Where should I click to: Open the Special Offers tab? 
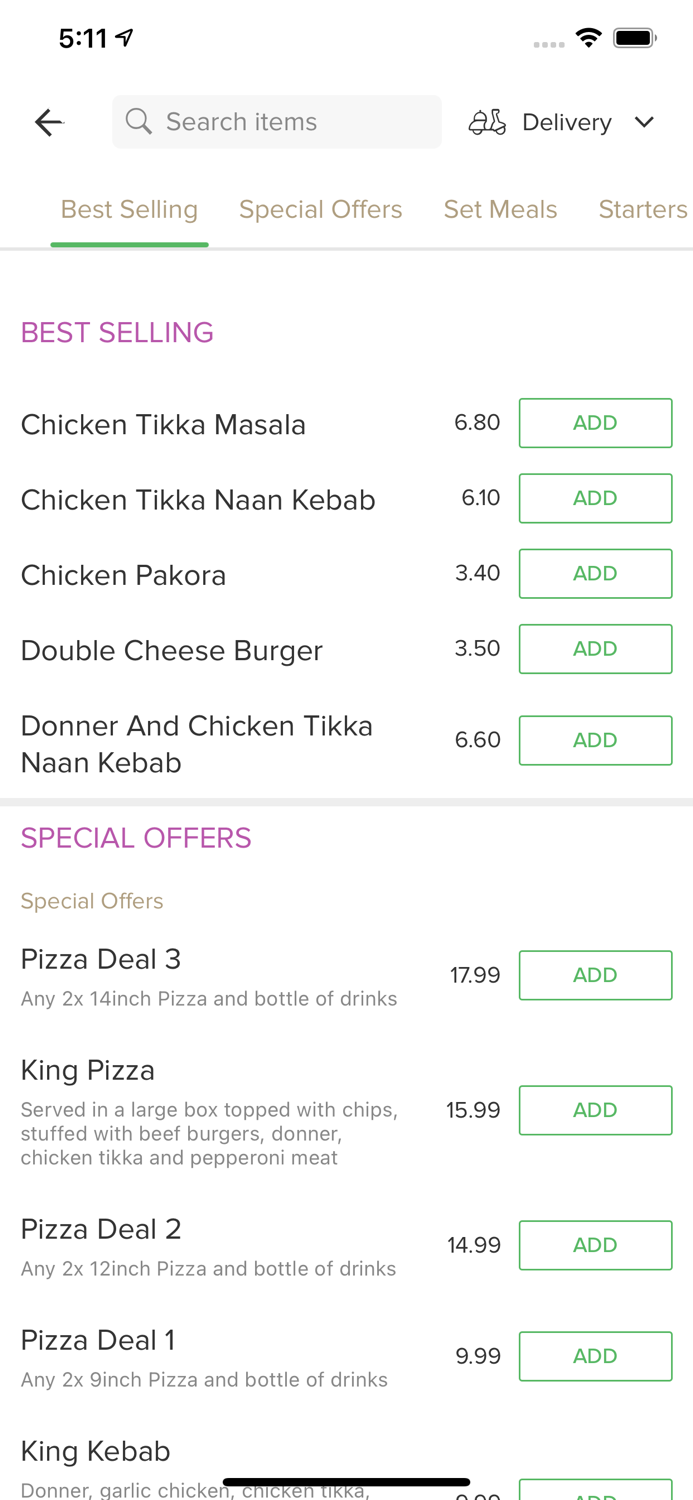tap(320, 209)
